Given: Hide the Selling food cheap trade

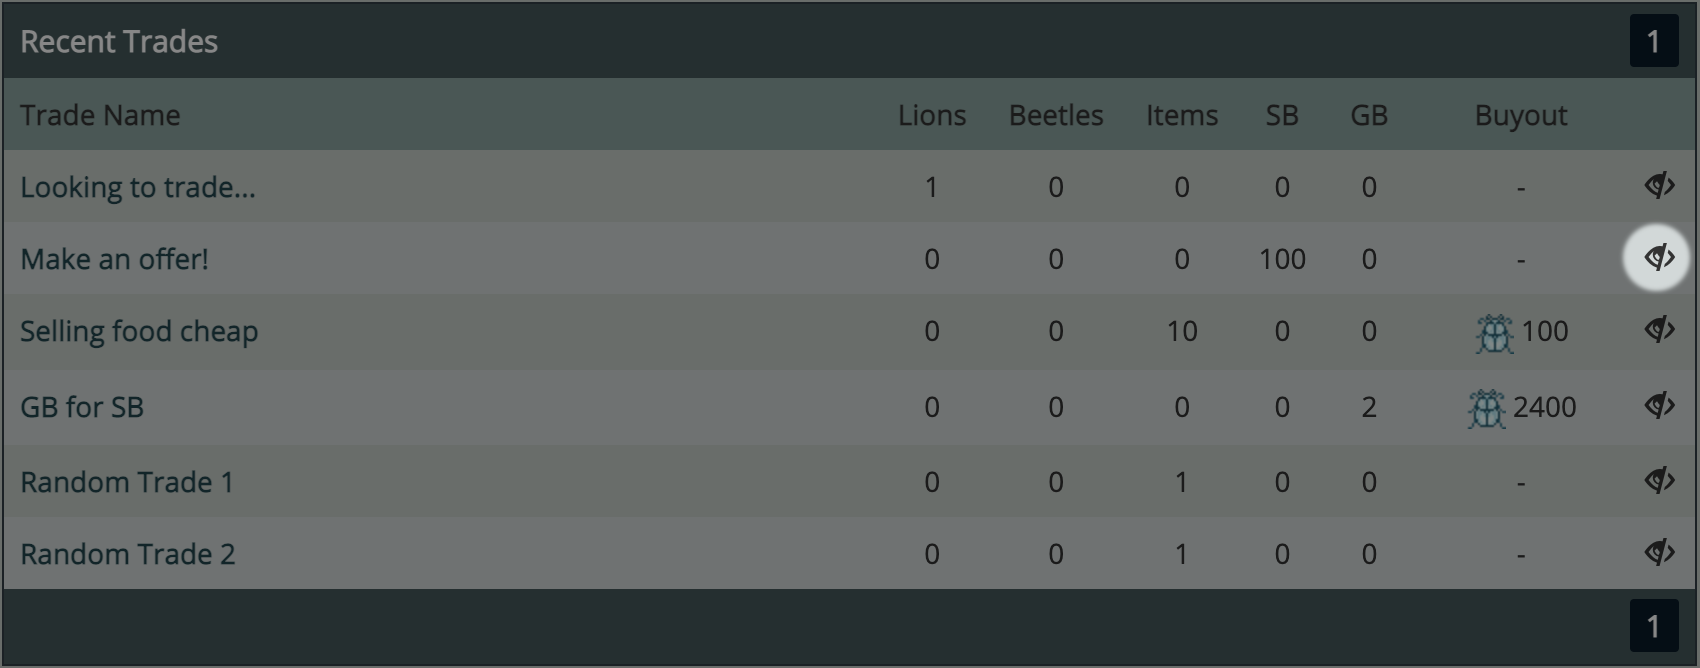Looking at the screenshot, I should [1659, 329].
